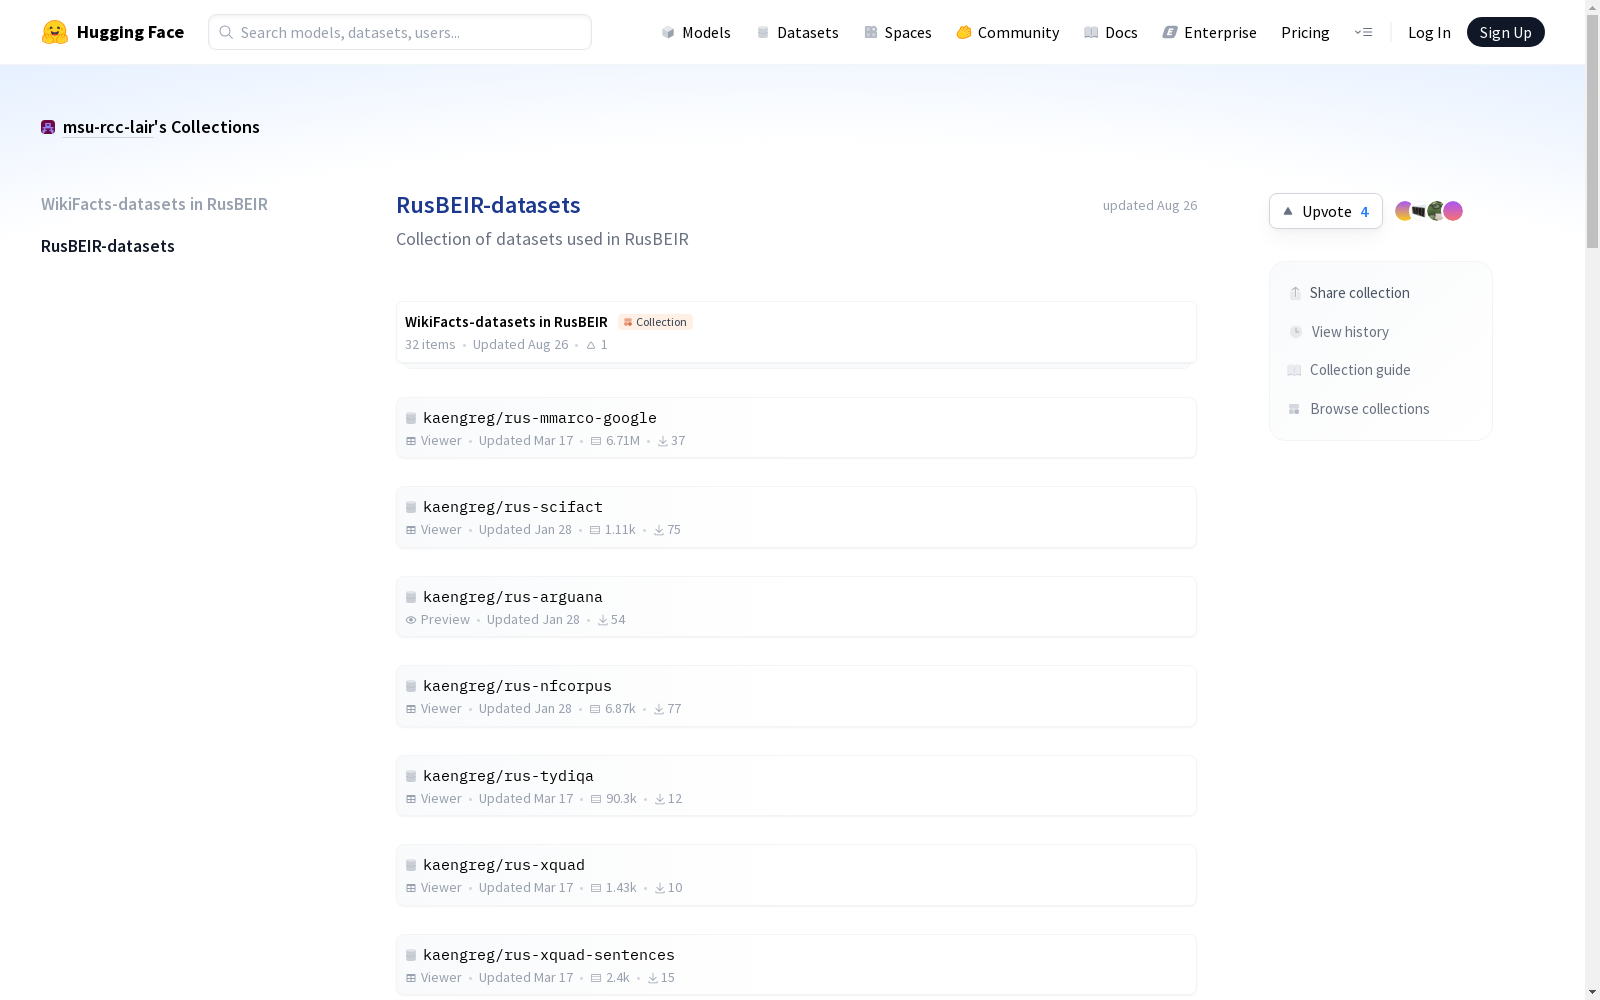Click the Share collection icon
The height and width of the screenshot is (1000, 1600).
[1295, 293]
